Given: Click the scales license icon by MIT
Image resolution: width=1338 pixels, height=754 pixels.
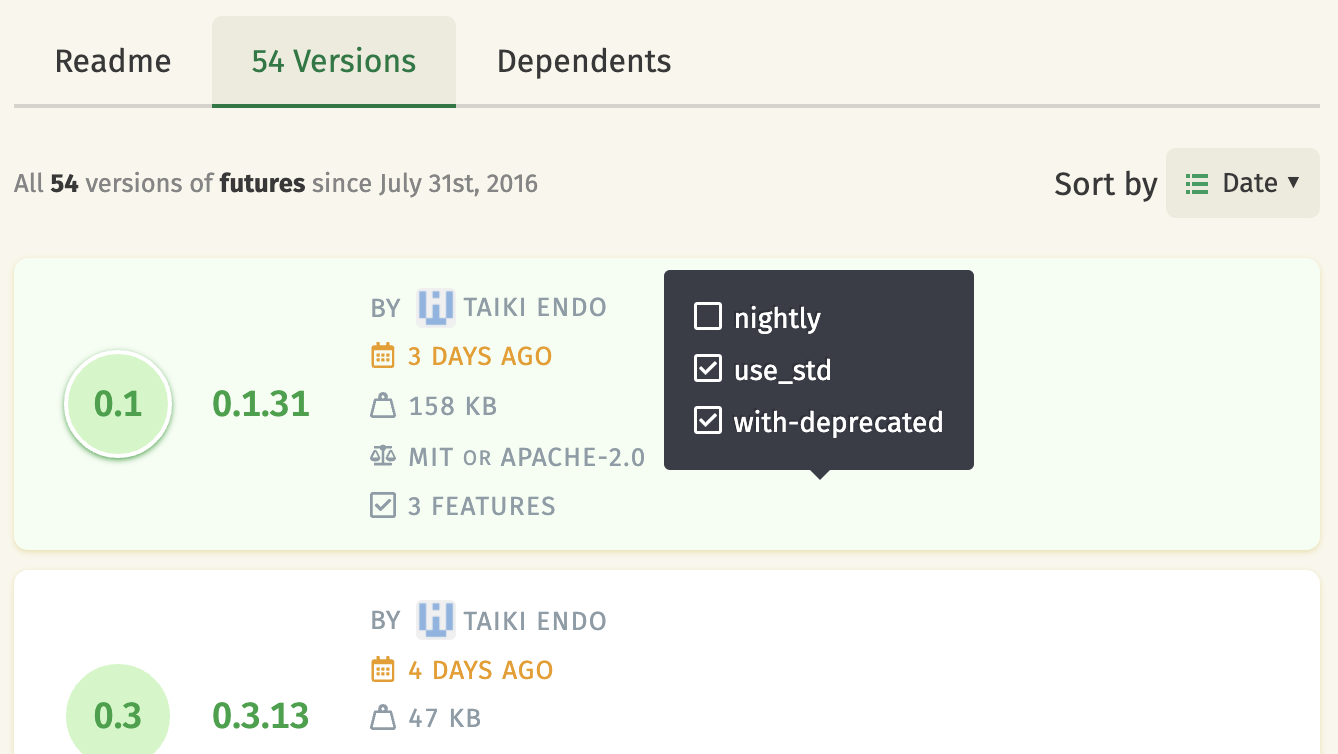Looking at the screenshot, I should [x=383, y=457].
